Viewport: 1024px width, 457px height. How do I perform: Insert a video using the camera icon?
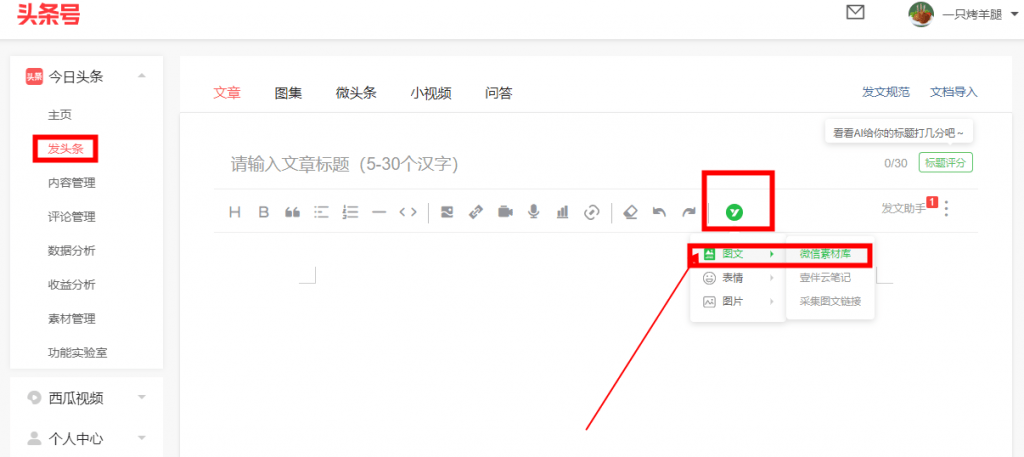tap(505, 212)
